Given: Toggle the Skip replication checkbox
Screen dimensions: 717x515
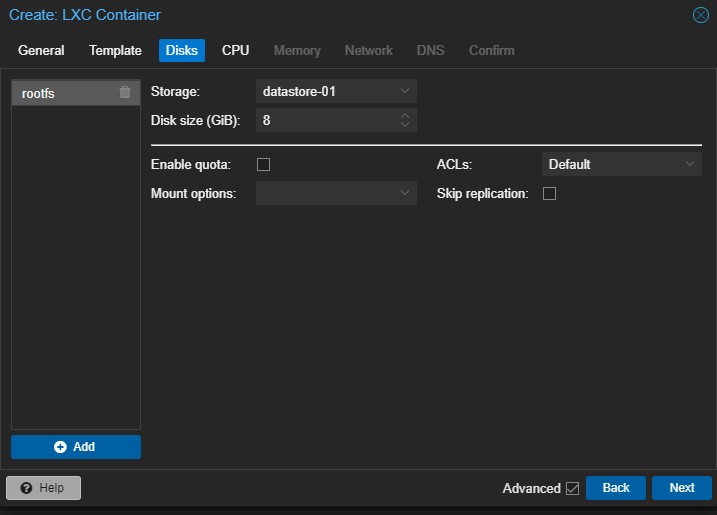Looking at the screenshot, I should 549,193.
